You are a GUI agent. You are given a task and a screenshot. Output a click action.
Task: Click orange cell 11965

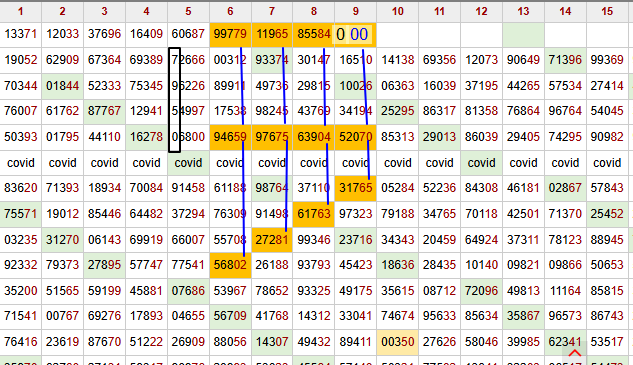pos(272,34)
